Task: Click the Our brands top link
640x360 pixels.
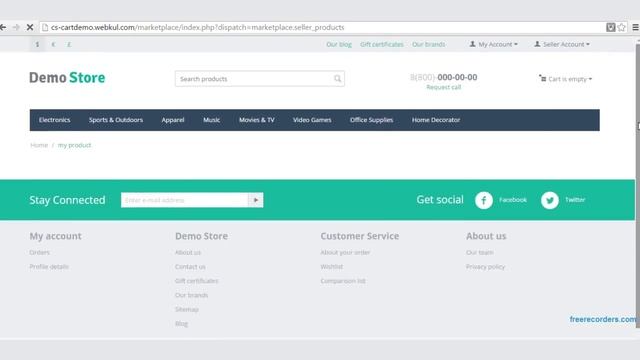Action: point(429,44)
